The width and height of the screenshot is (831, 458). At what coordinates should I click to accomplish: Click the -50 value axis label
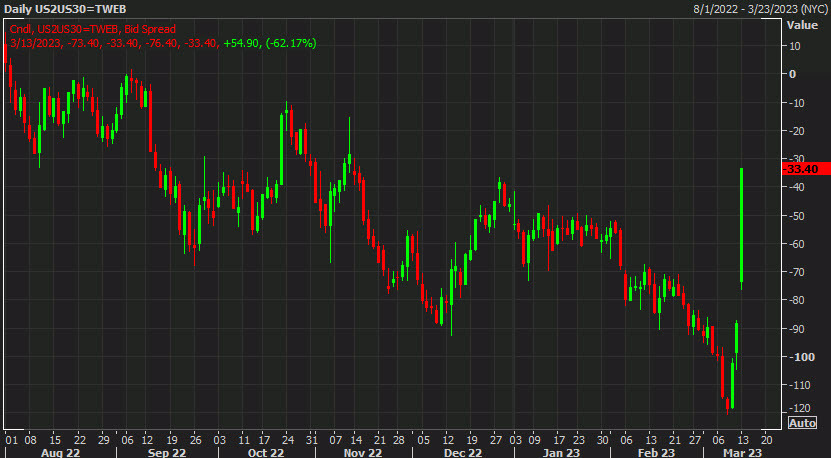click(797, 215)
